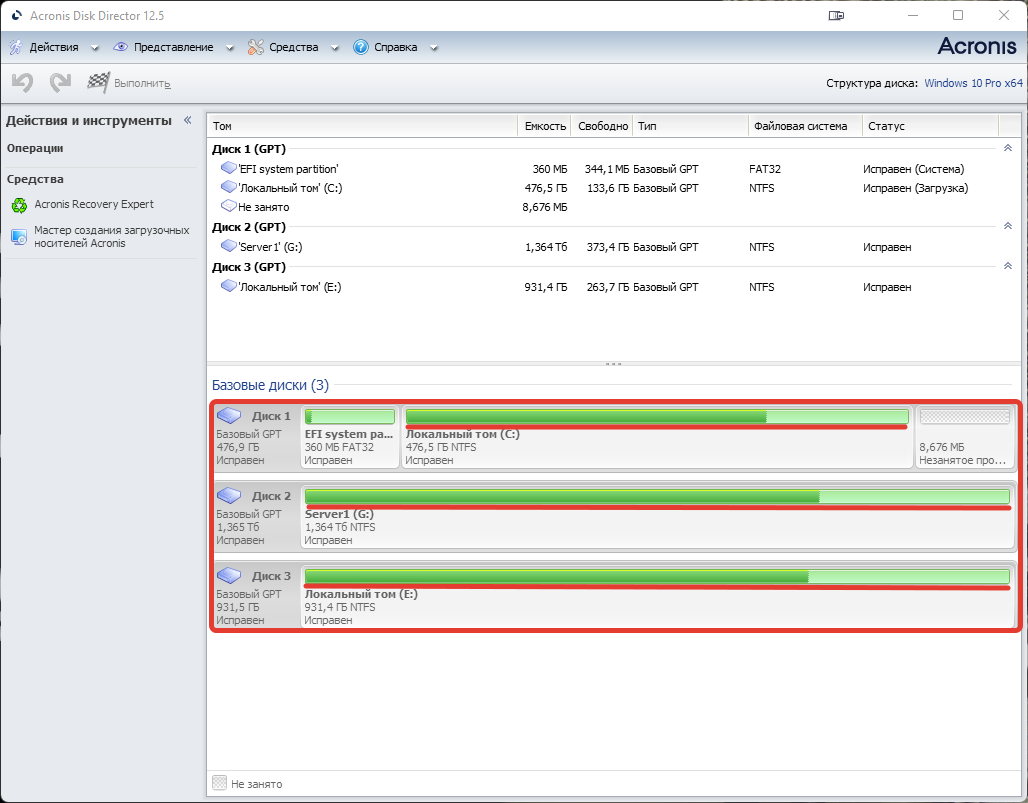The width and height of the screenshot is (1028, 803).
Task: Select the 'Локальный том' (C:) row name
Action: point(290,188)
